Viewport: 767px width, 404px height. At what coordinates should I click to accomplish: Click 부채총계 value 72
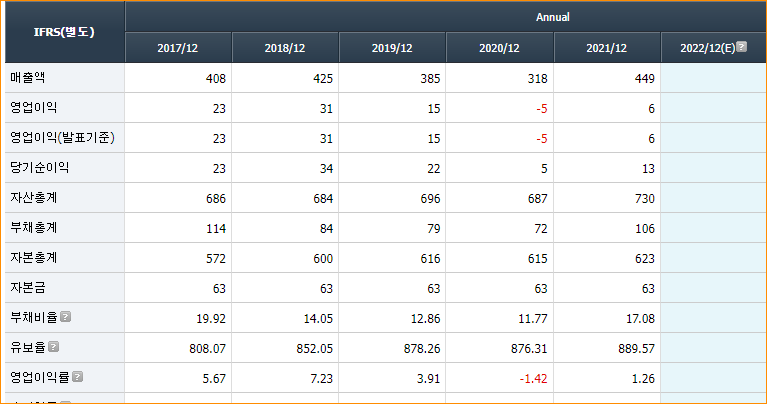[x=541, y=228]
